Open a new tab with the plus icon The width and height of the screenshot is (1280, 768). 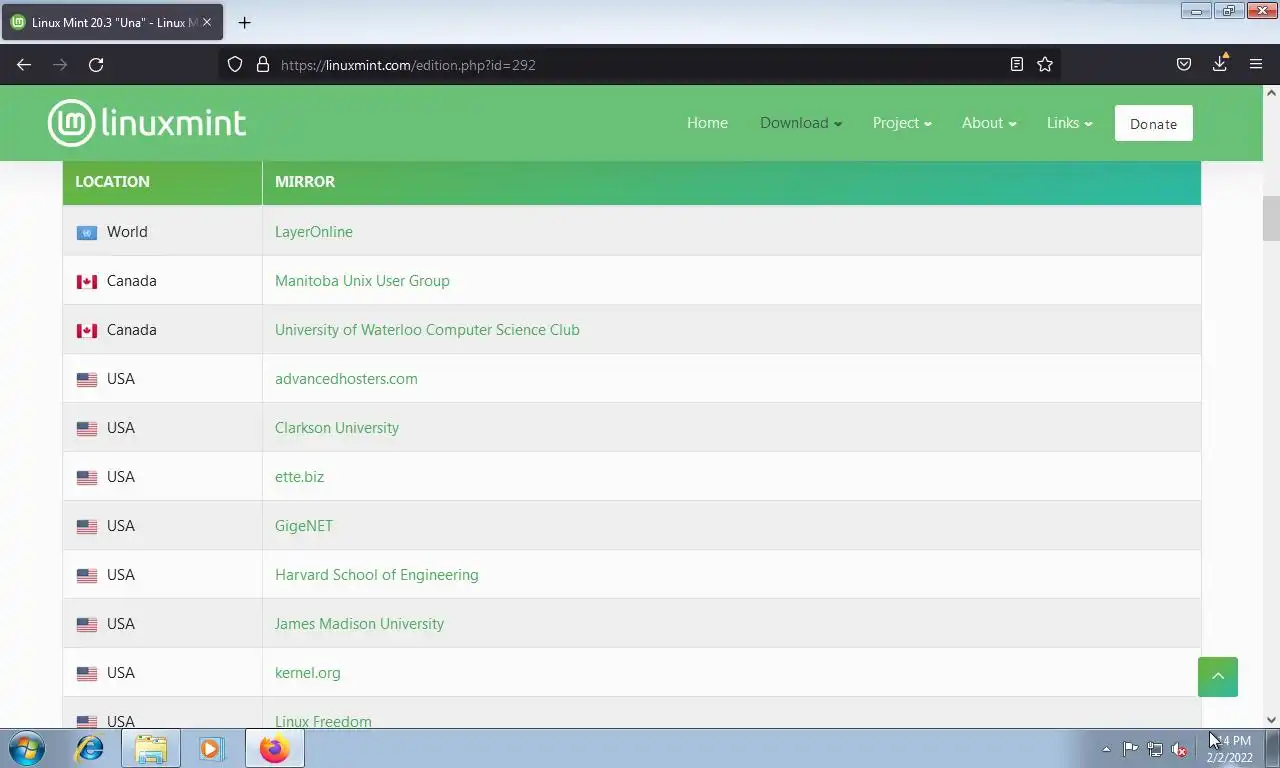244,22
